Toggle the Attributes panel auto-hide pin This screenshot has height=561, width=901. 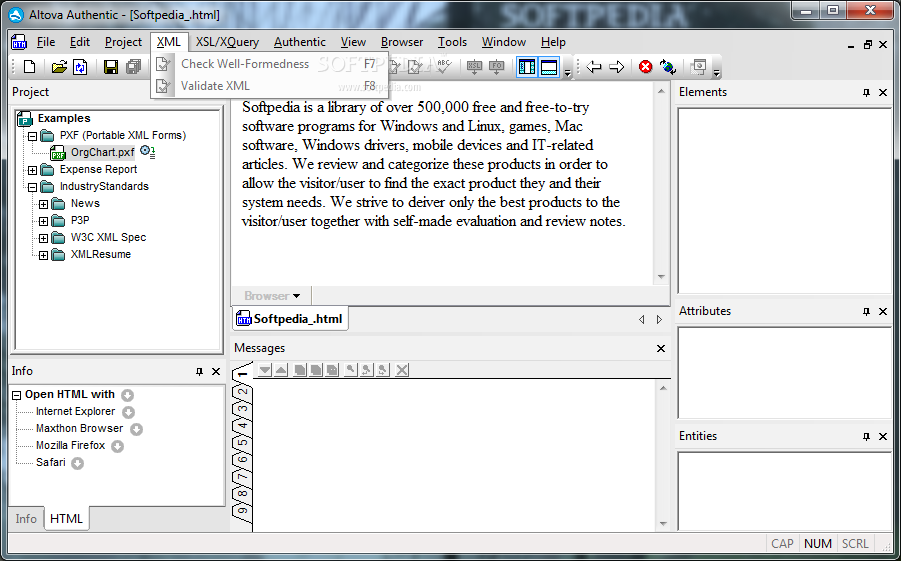pos(867,312)
